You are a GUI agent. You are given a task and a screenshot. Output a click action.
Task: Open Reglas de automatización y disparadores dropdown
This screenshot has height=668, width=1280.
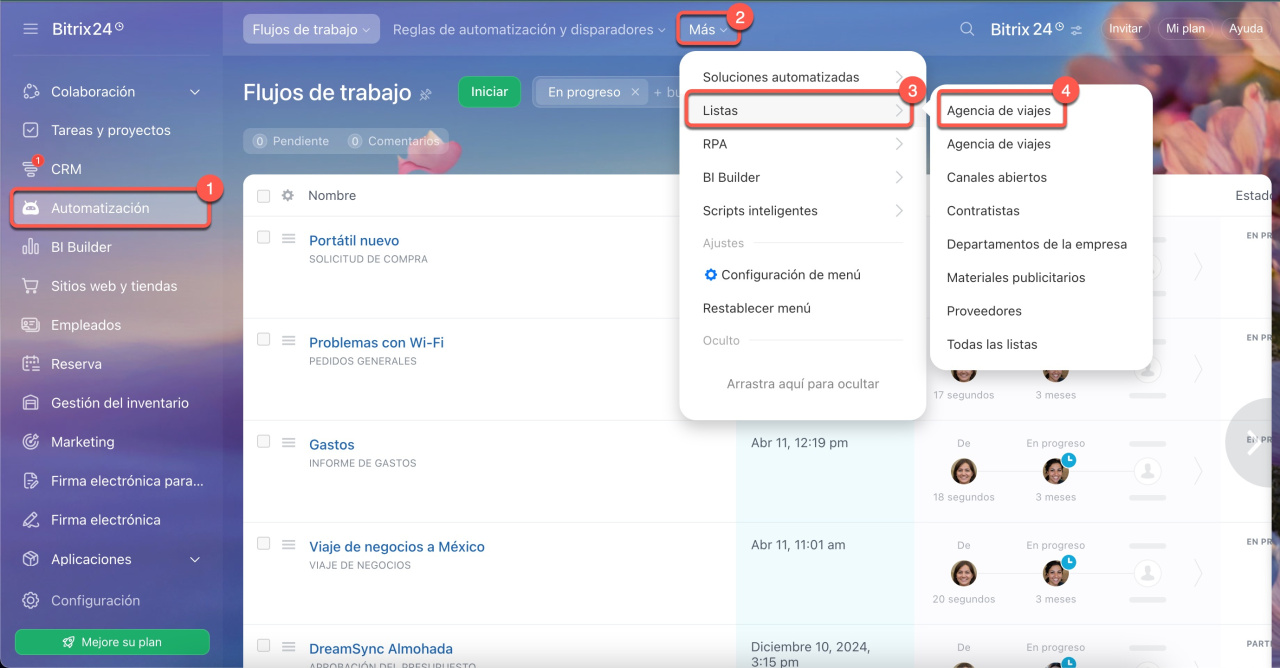coord(529,29)
